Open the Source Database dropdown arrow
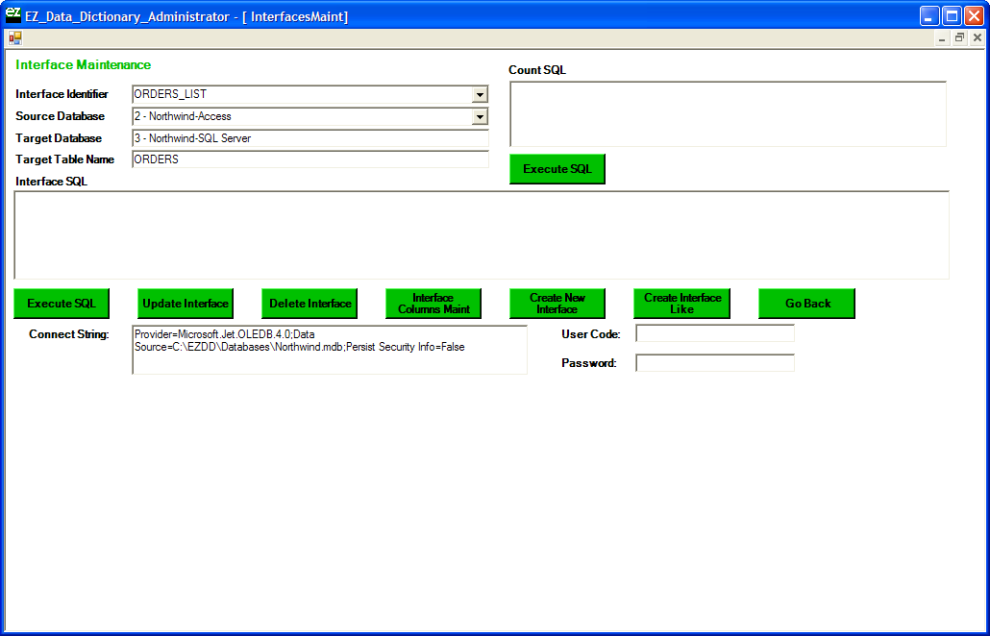This screenshot has height=636, width=990. (x=480, y=117)
